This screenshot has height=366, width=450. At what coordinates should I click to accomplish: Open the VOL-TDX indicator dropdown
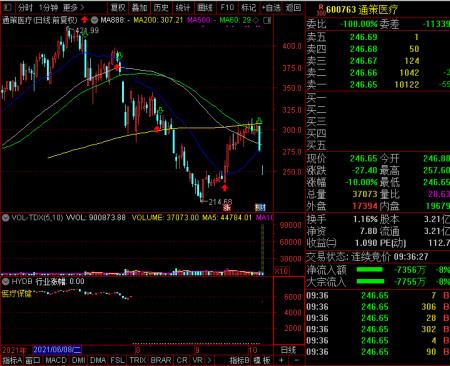click(5, 218)
